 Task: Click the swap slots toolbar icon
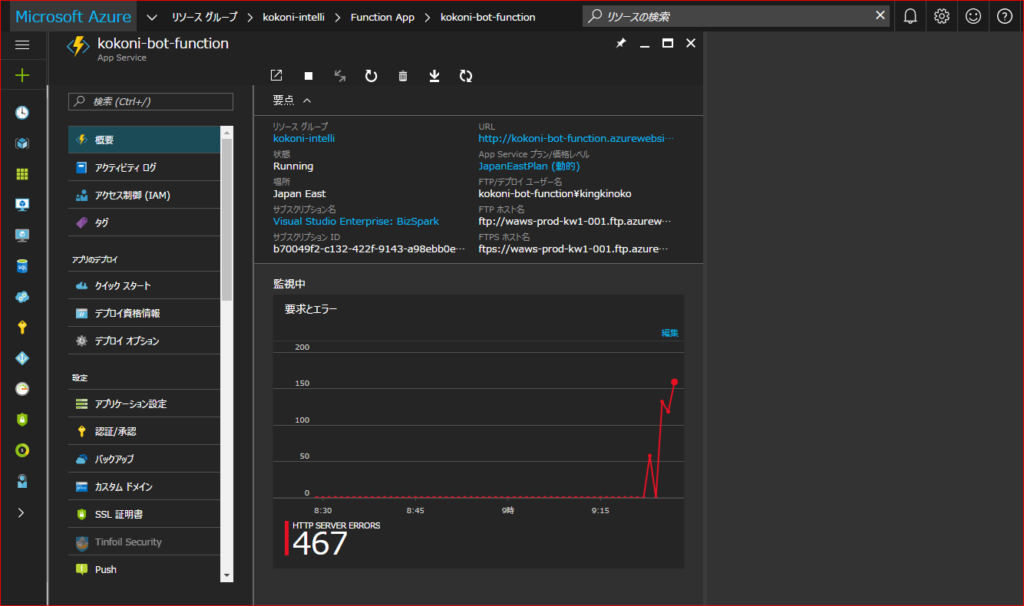tap(340, 76)
